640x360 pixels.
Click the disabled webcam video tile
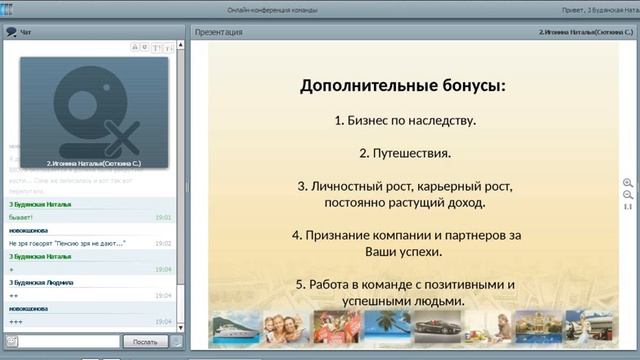[94, 112]
